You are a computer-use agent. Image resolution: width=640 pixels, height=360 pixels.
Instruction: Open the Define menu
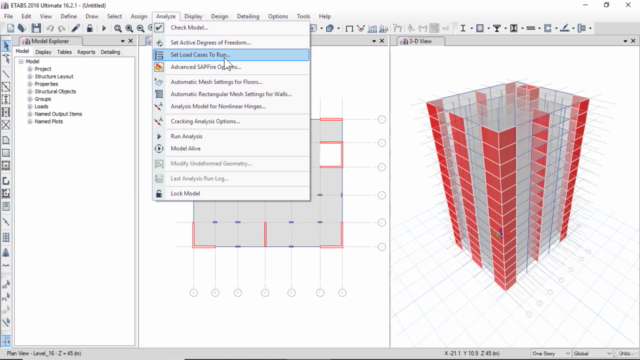coord(69,16)
